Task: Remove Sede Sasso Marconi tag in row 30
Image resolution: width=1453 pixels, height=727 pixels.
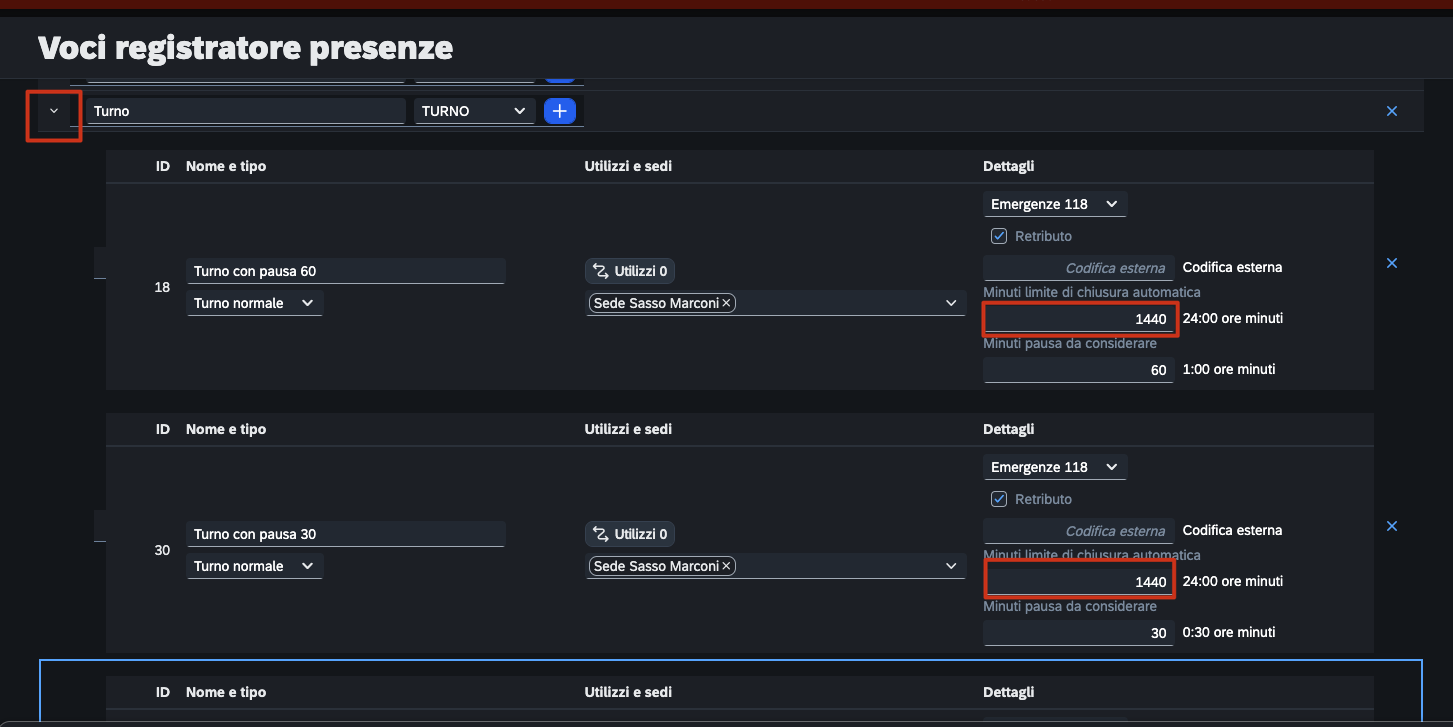Action: coord(727,566)
